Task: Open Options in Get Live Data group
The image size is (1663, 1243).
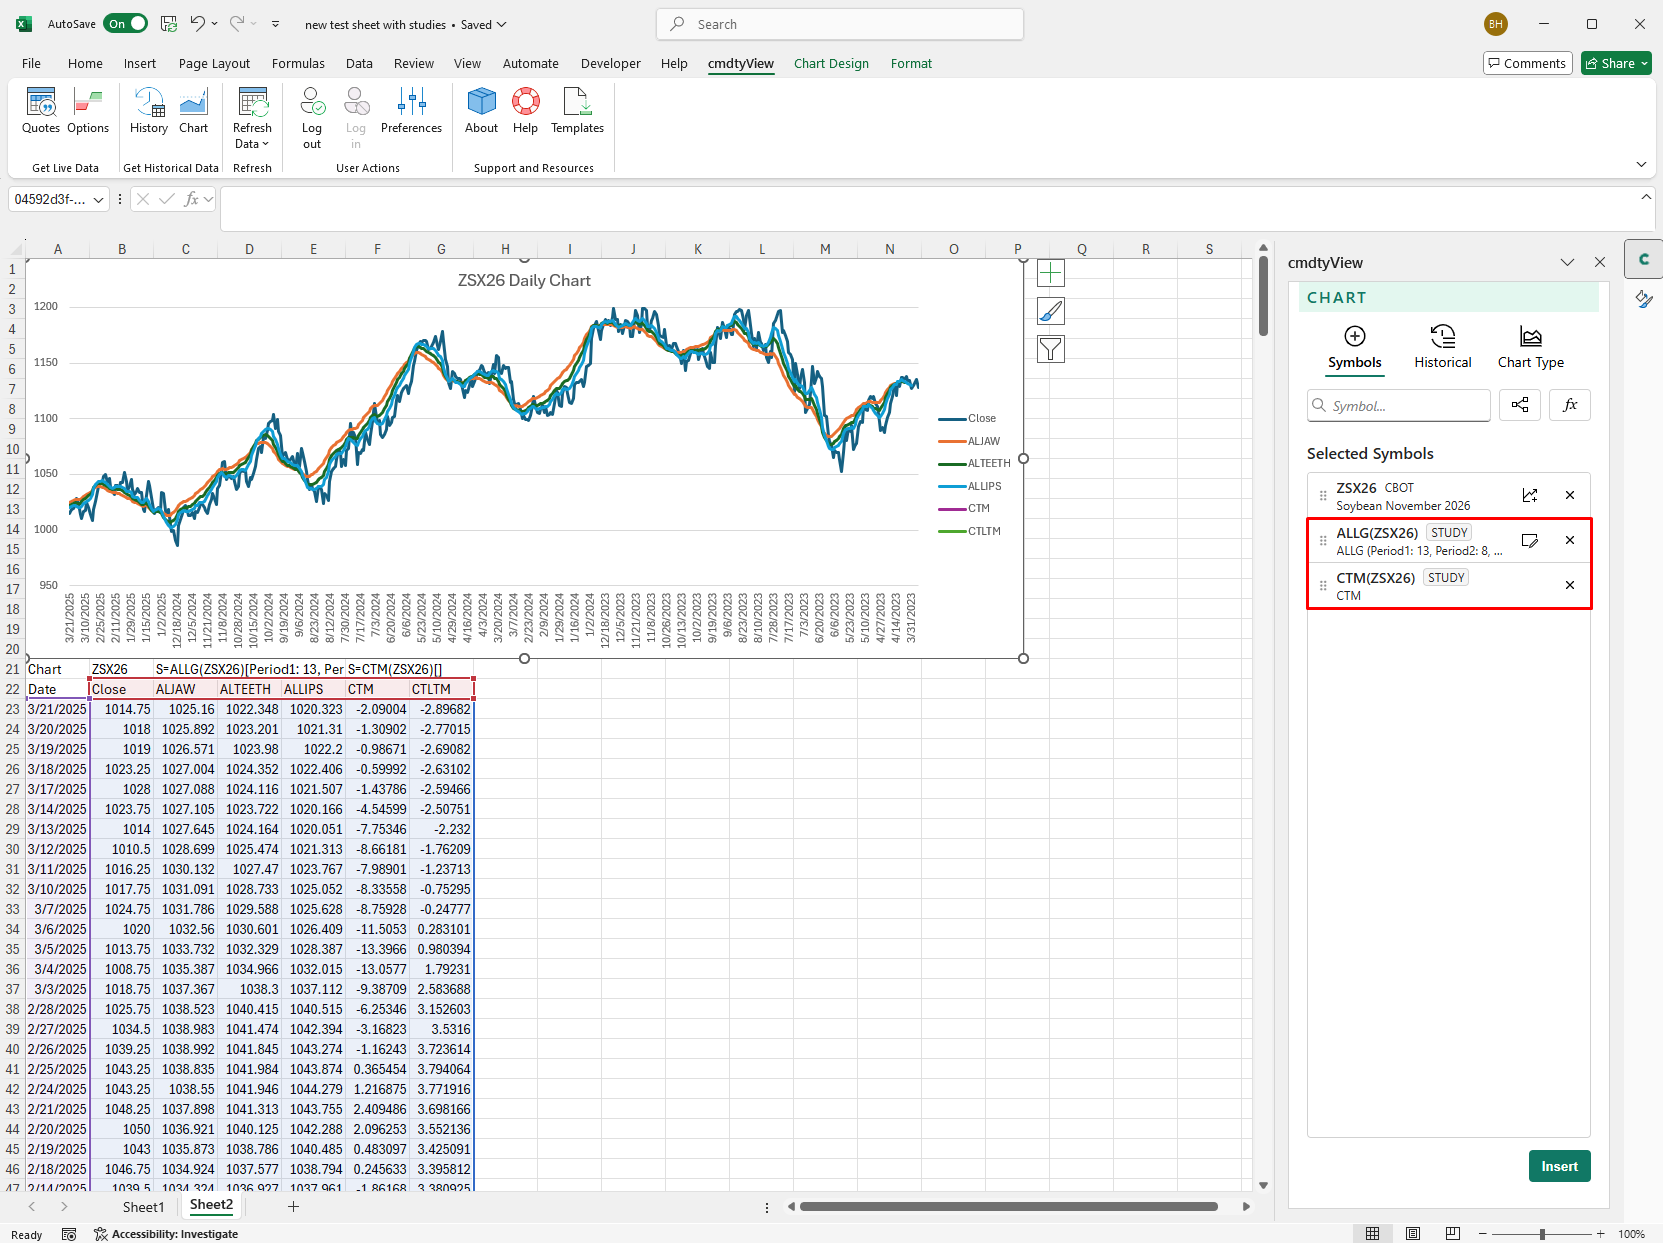Action: point(88,111)
